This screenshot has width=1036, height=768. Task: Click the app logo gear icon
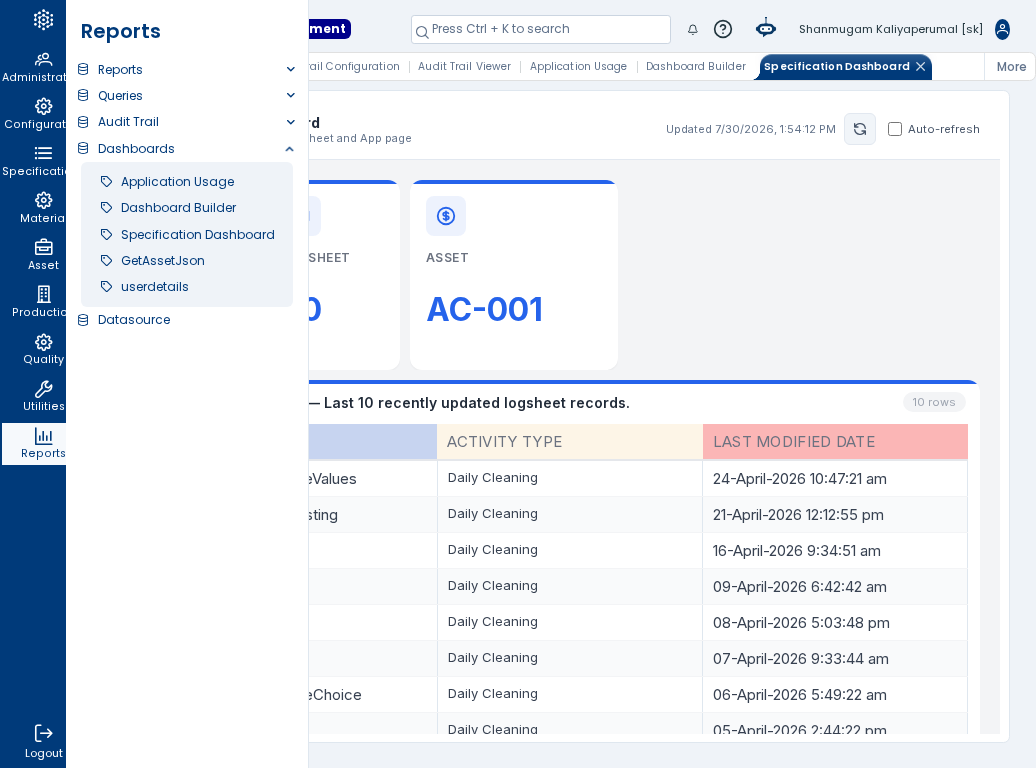[x=44, y=20]
